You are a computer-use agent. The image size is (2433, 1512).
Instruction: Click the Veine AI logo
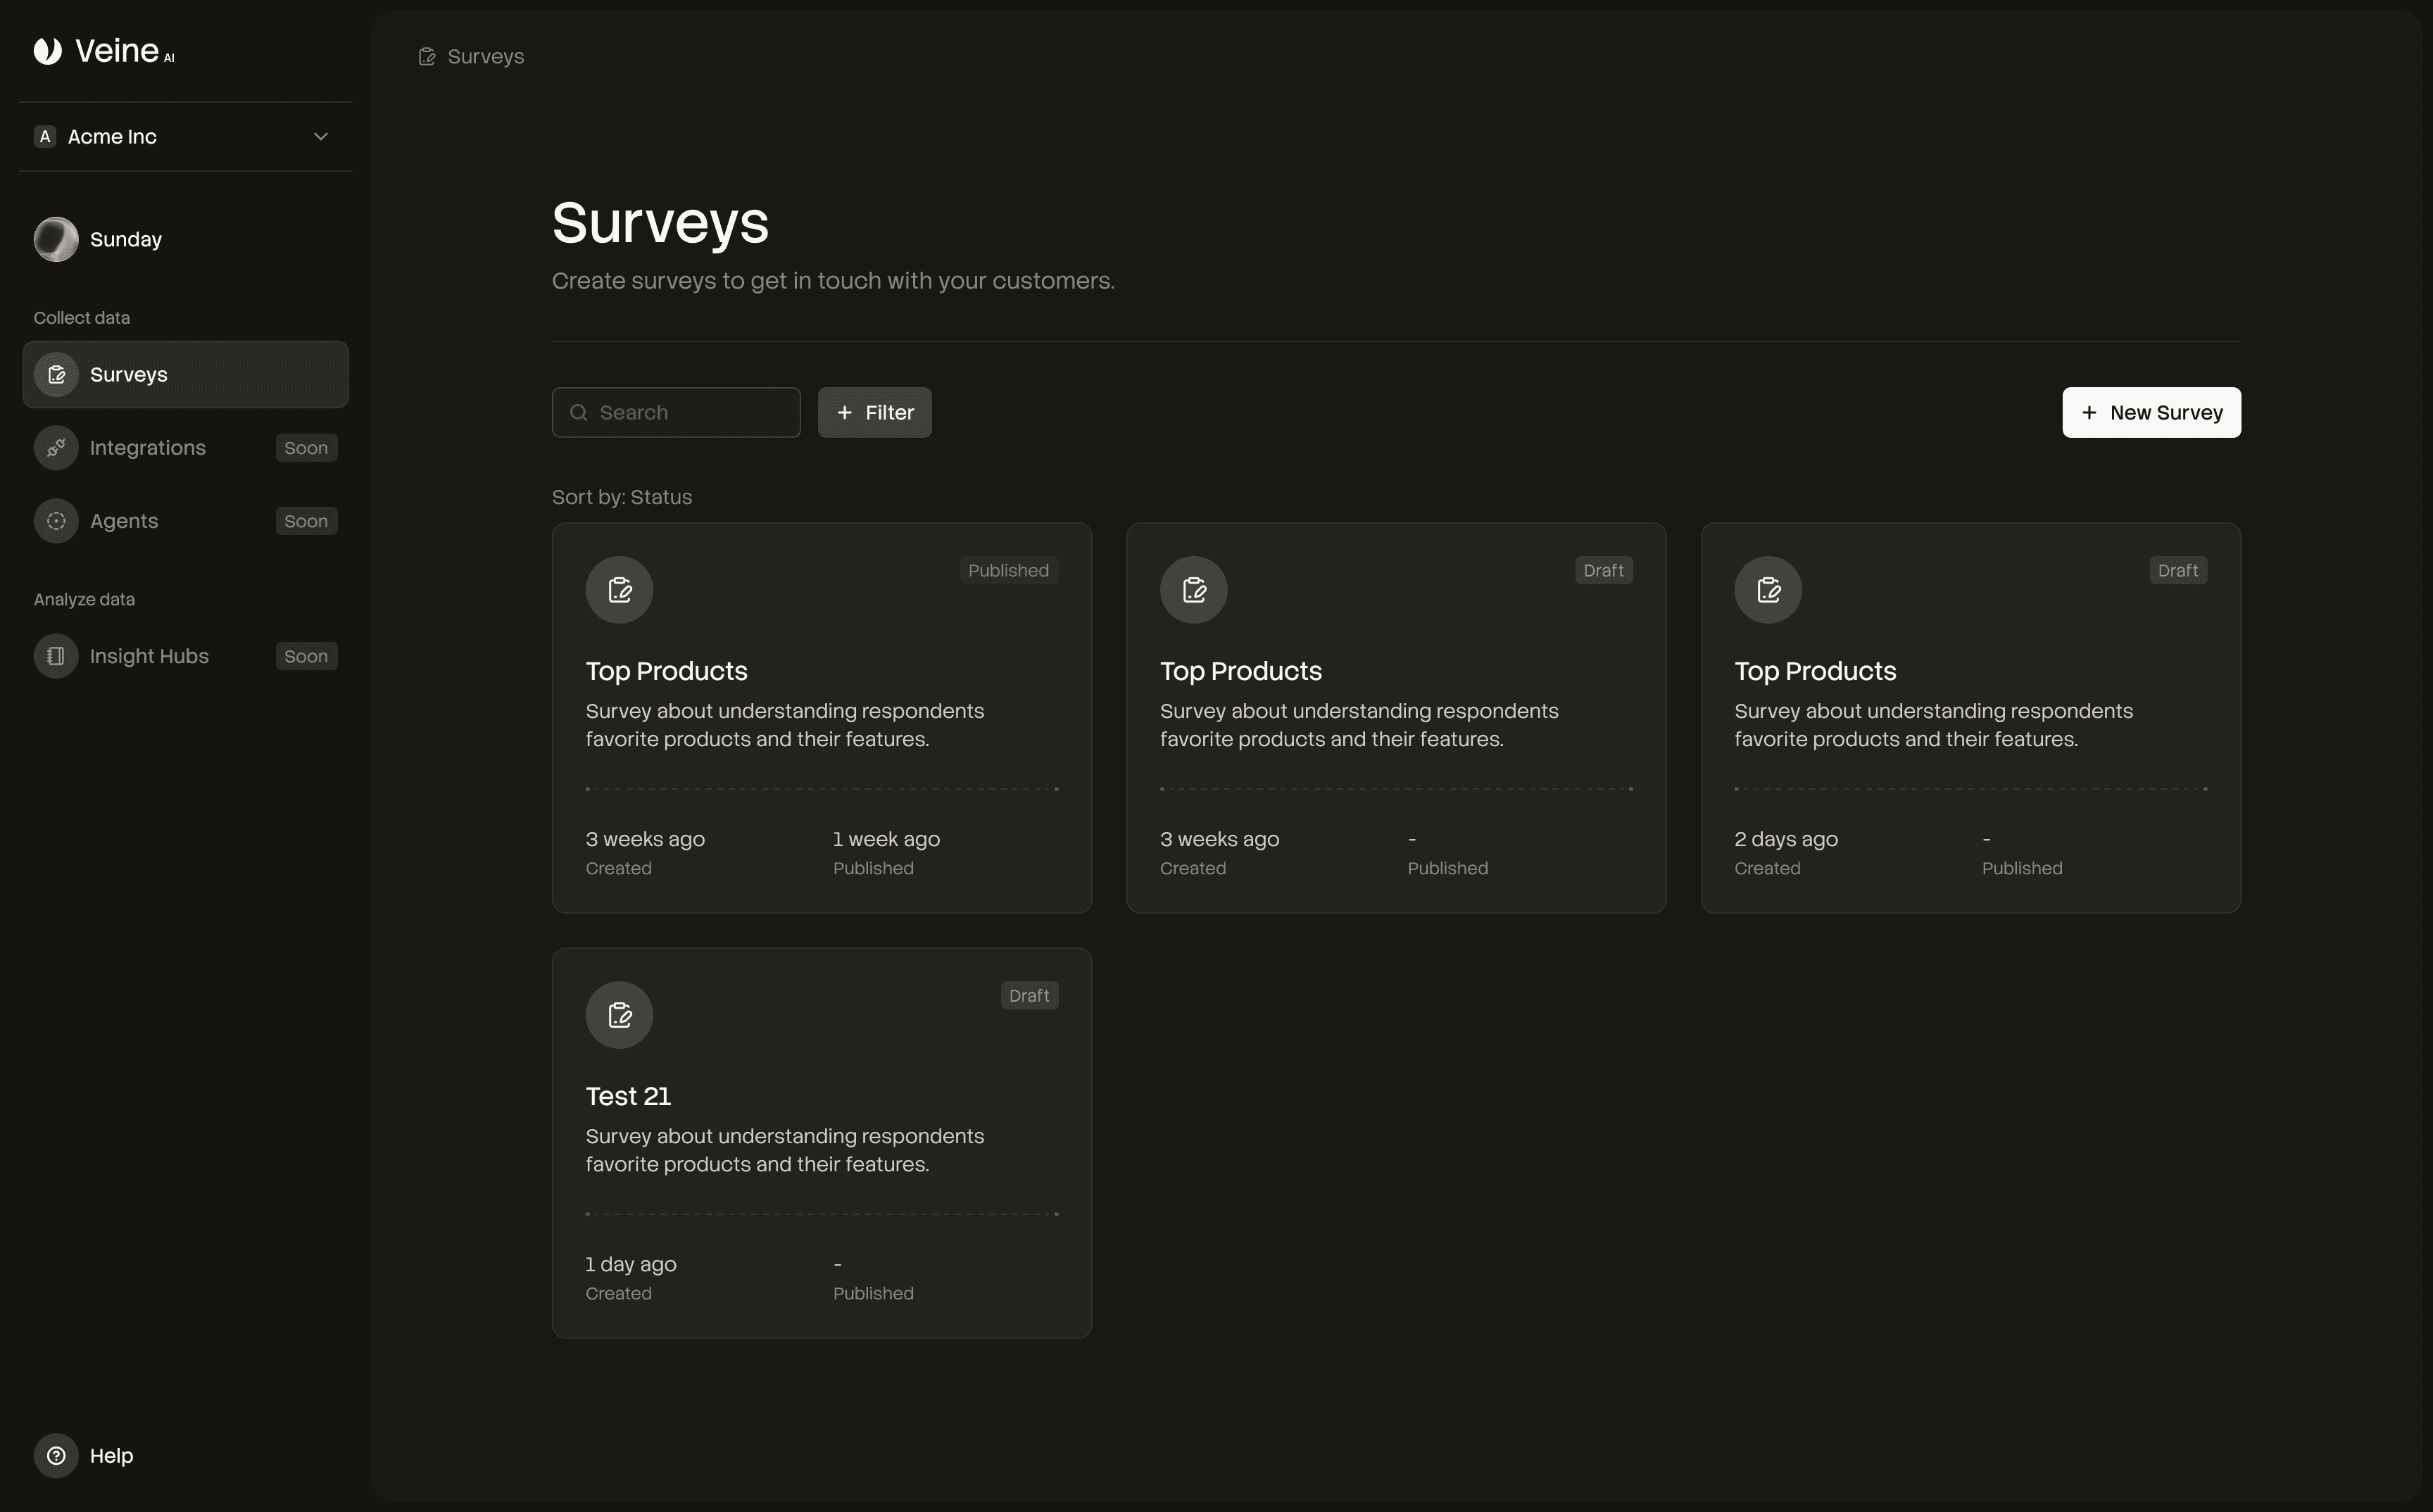pos(103,51)
